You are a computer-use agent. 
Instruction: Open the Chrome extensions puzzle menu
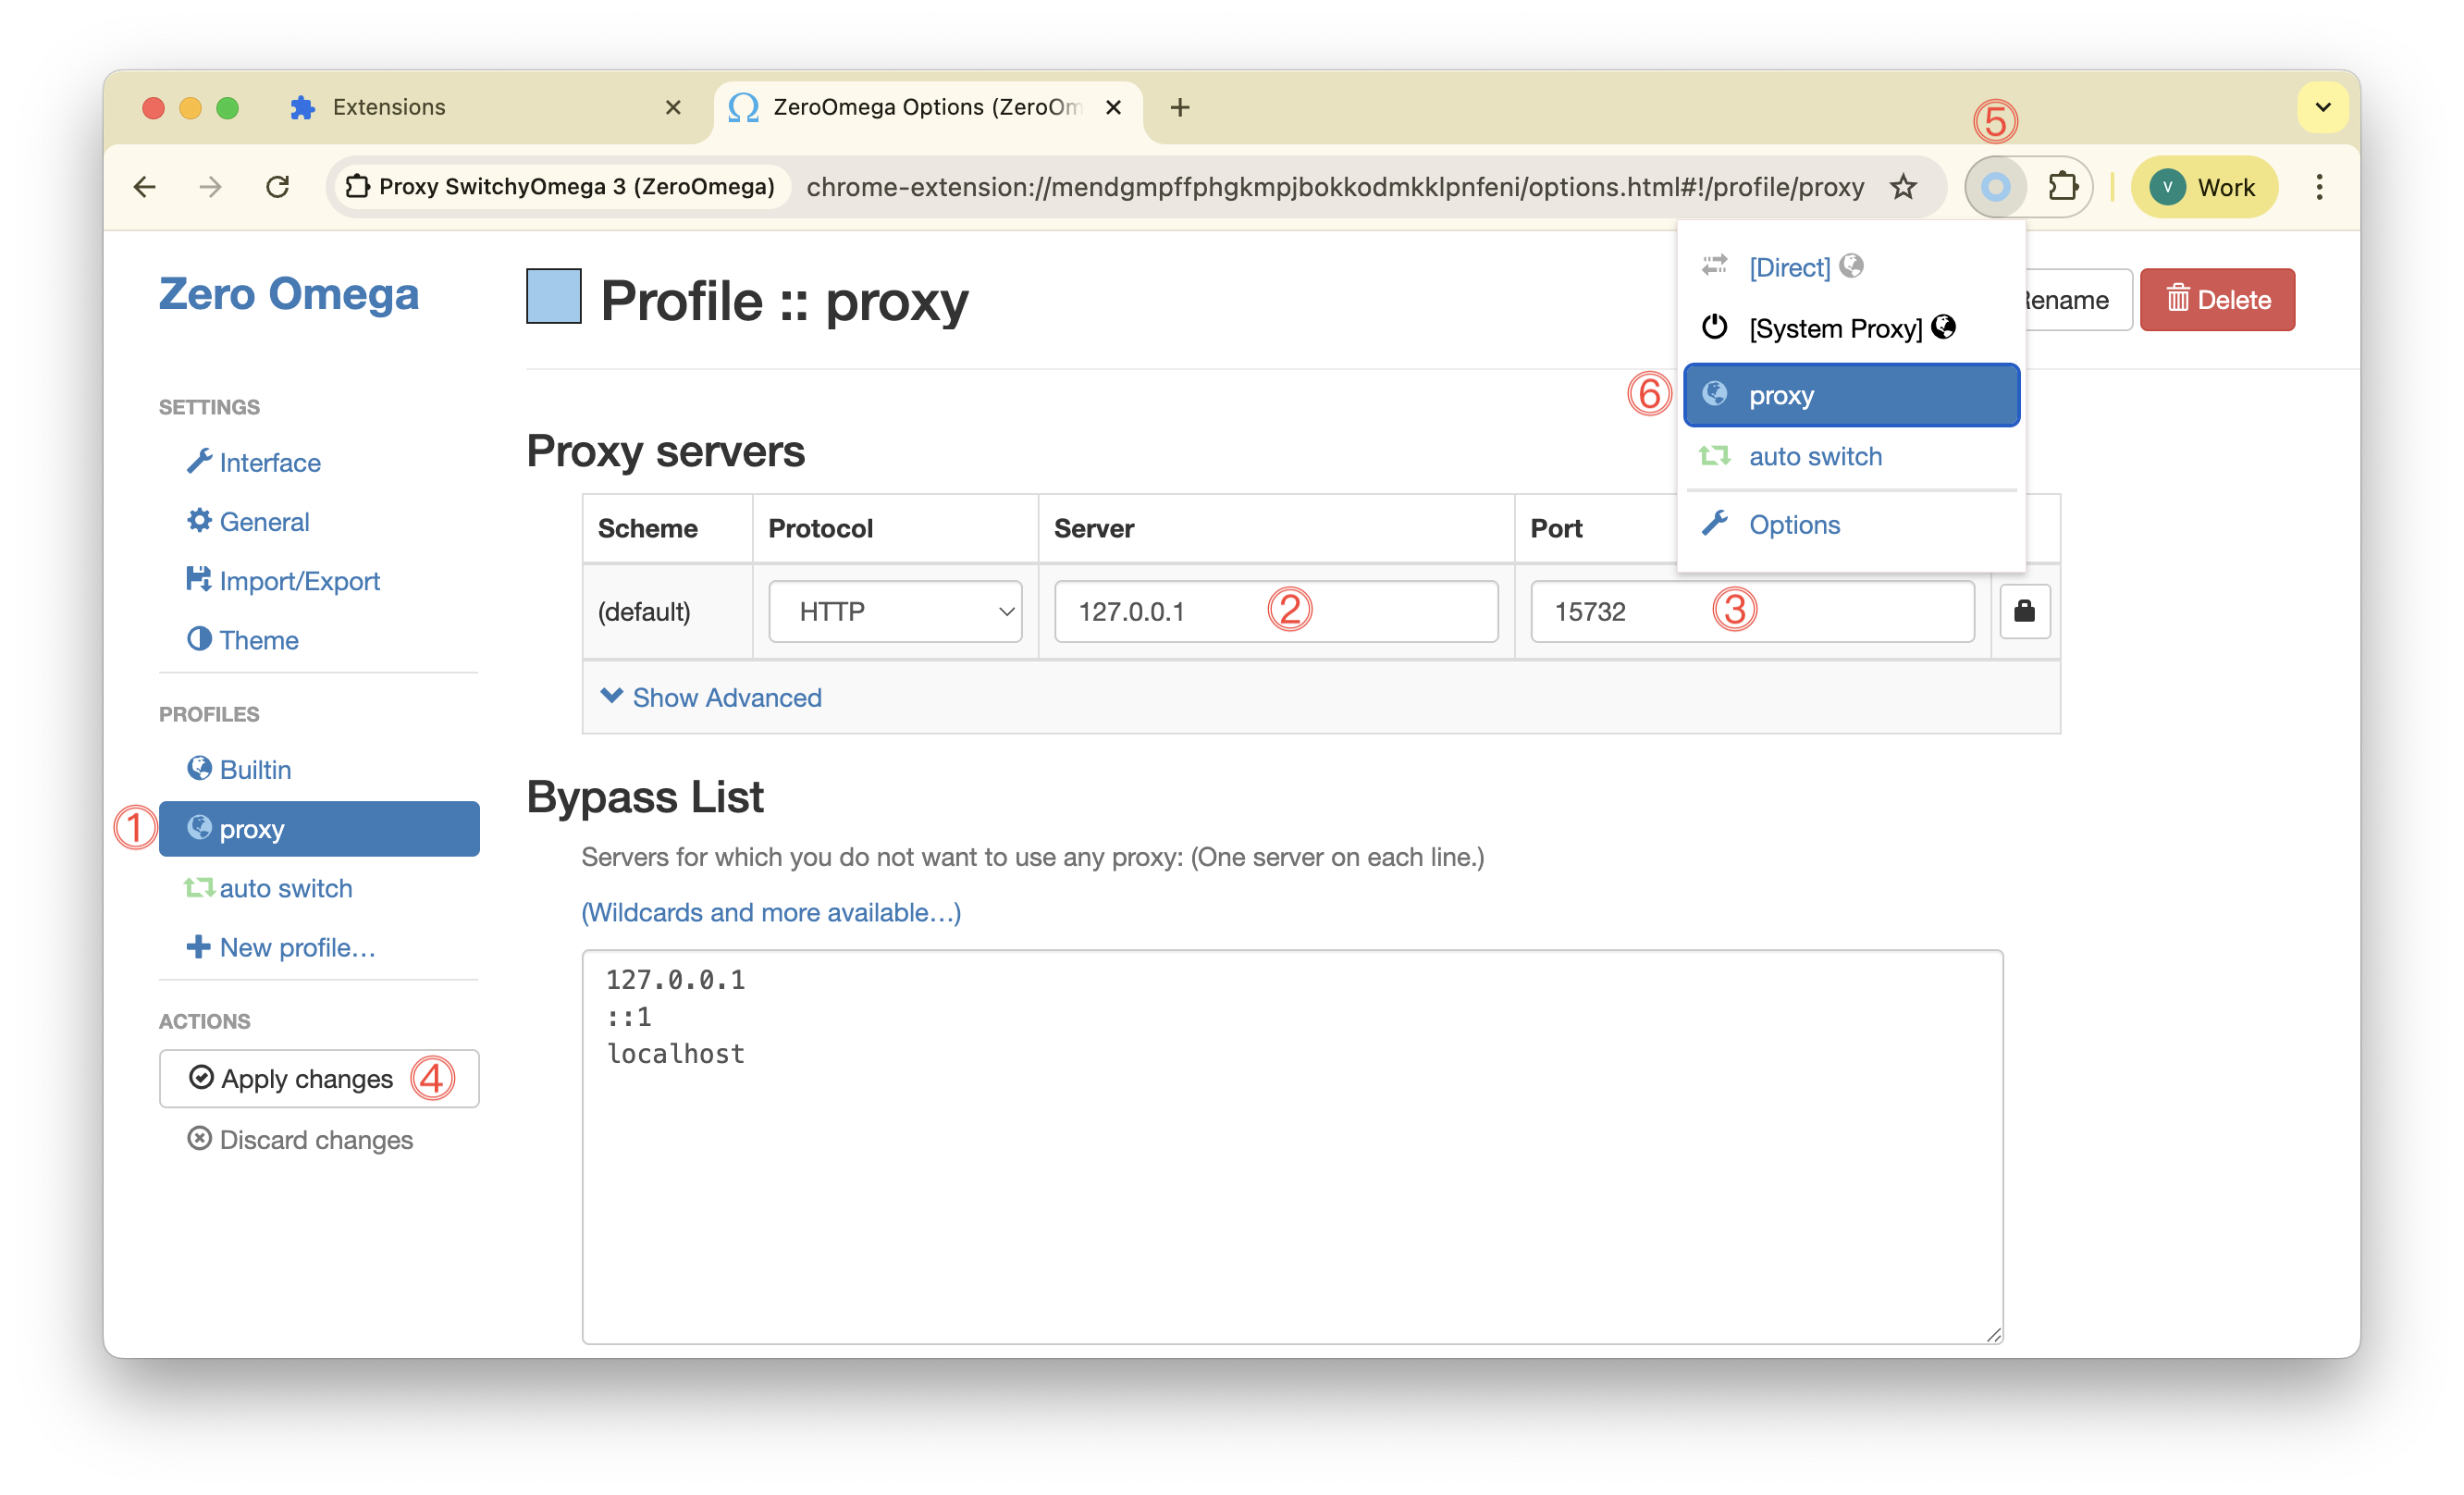click(x=2063, y=187)
